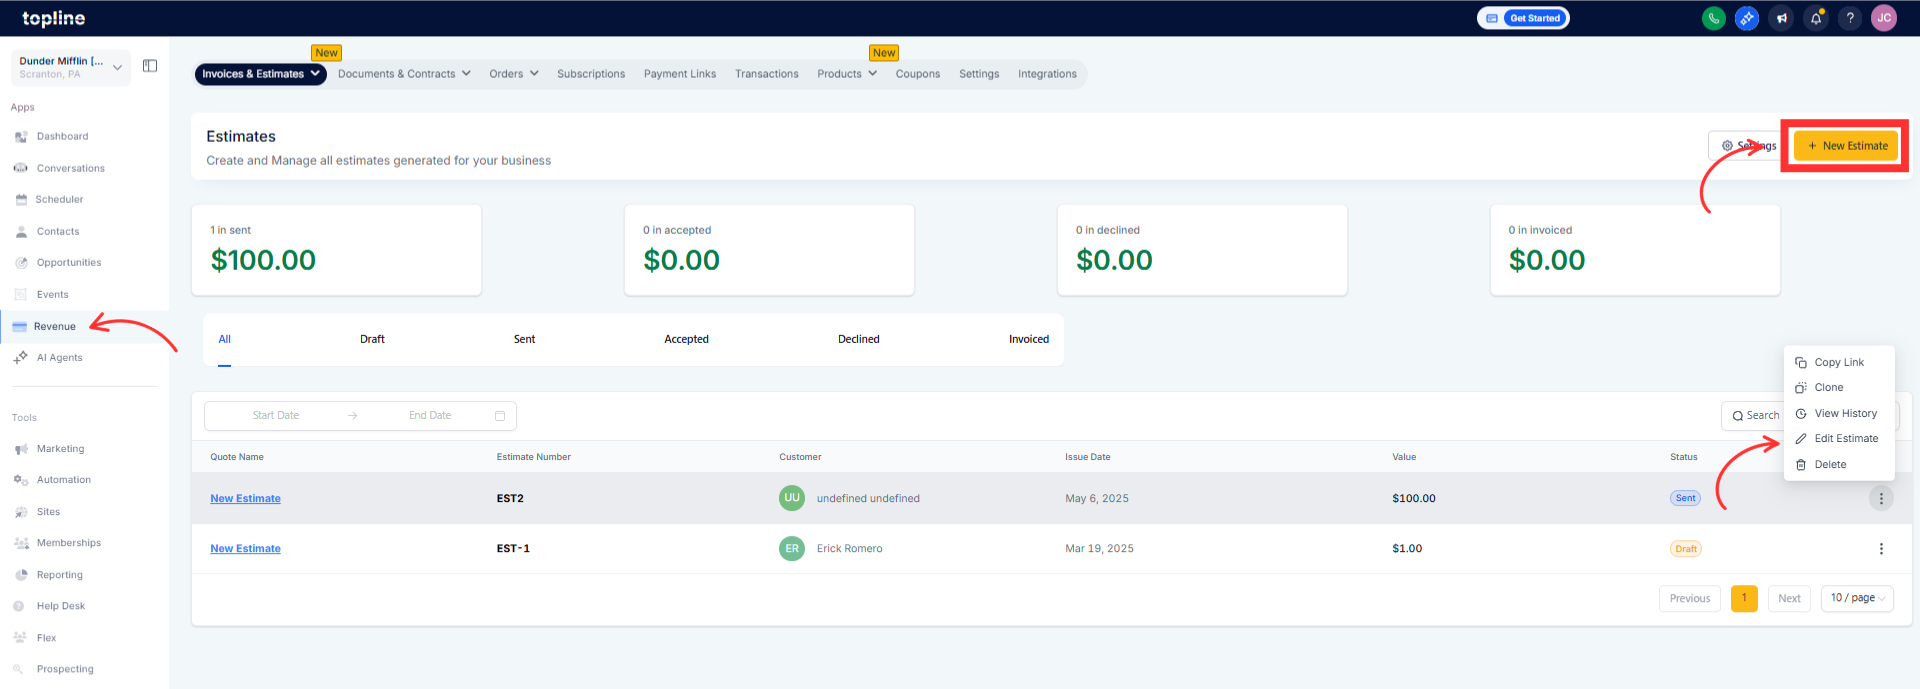
Task: Open the megaphone announcements icon
Action: [1781, 18]
